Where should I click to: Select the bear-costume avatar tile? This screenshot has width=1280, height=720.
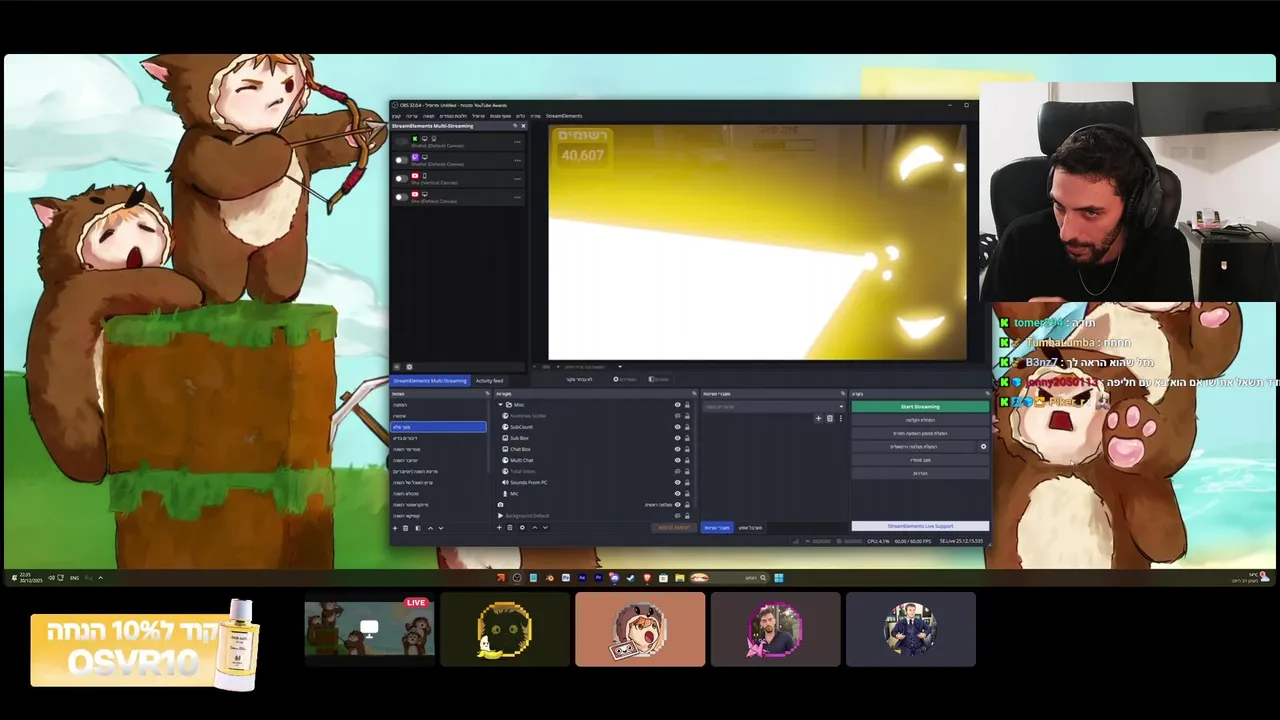coord(640,629)
